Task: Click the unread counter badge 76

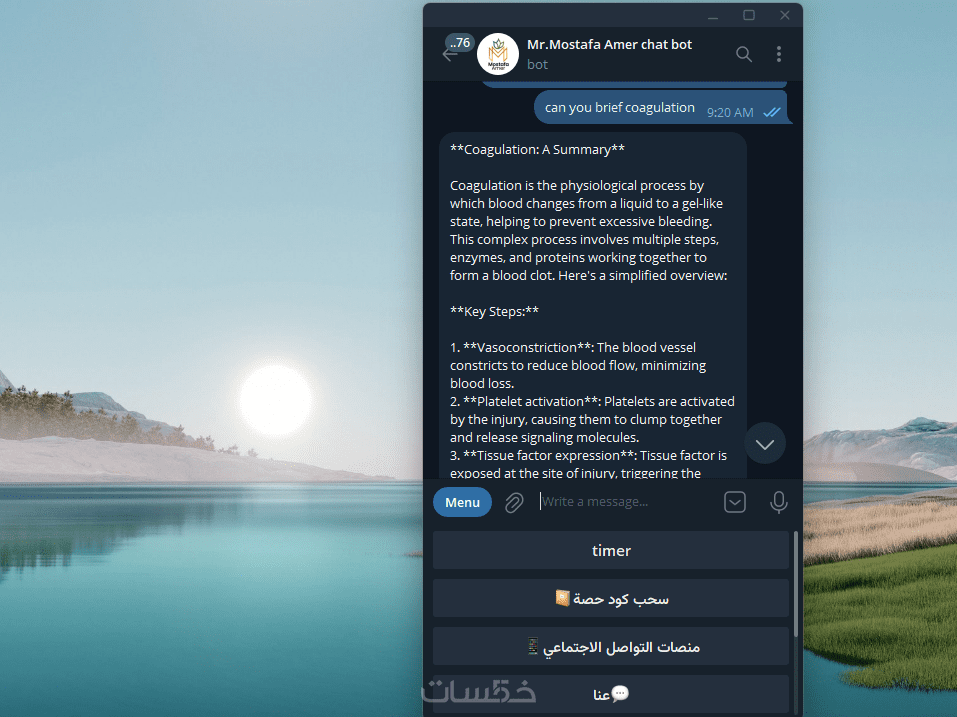Action: click(x=460, y=43)
